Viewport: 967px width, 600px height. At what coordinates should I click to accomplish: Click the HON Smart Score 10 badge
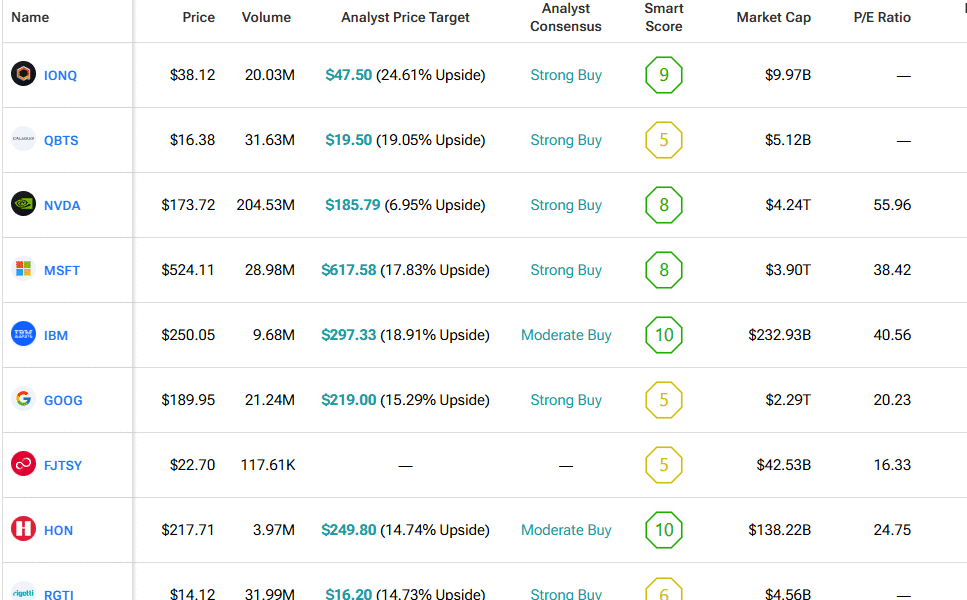(x=664, y=530)
